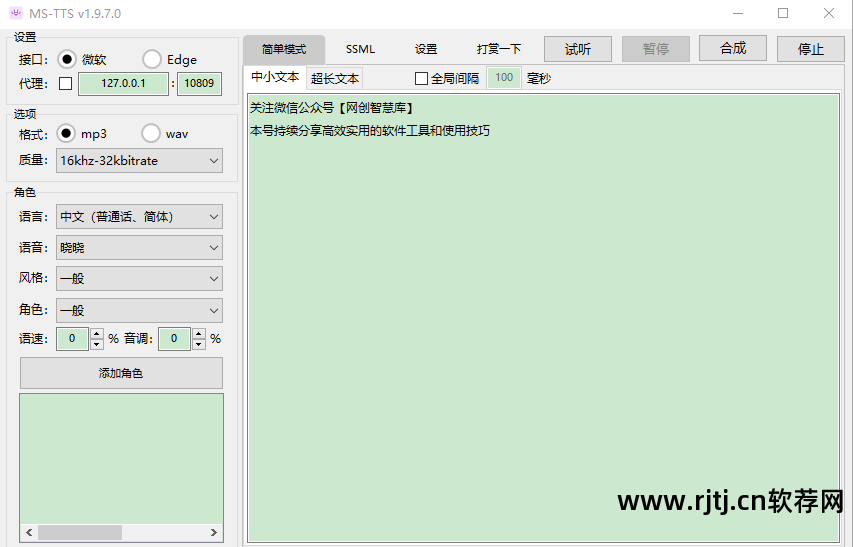Click the proxy IP field 127.0.0.1
The width and height of the screenshot is (853, 547).
click(123, 84)
